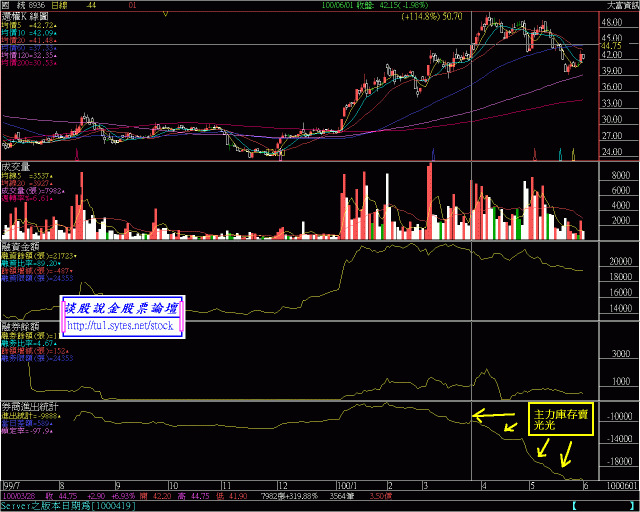Select the 融資限額(張)=24353 readout
Image resolution: width=640 pixels, height=512 pixels.
(37, 278)
